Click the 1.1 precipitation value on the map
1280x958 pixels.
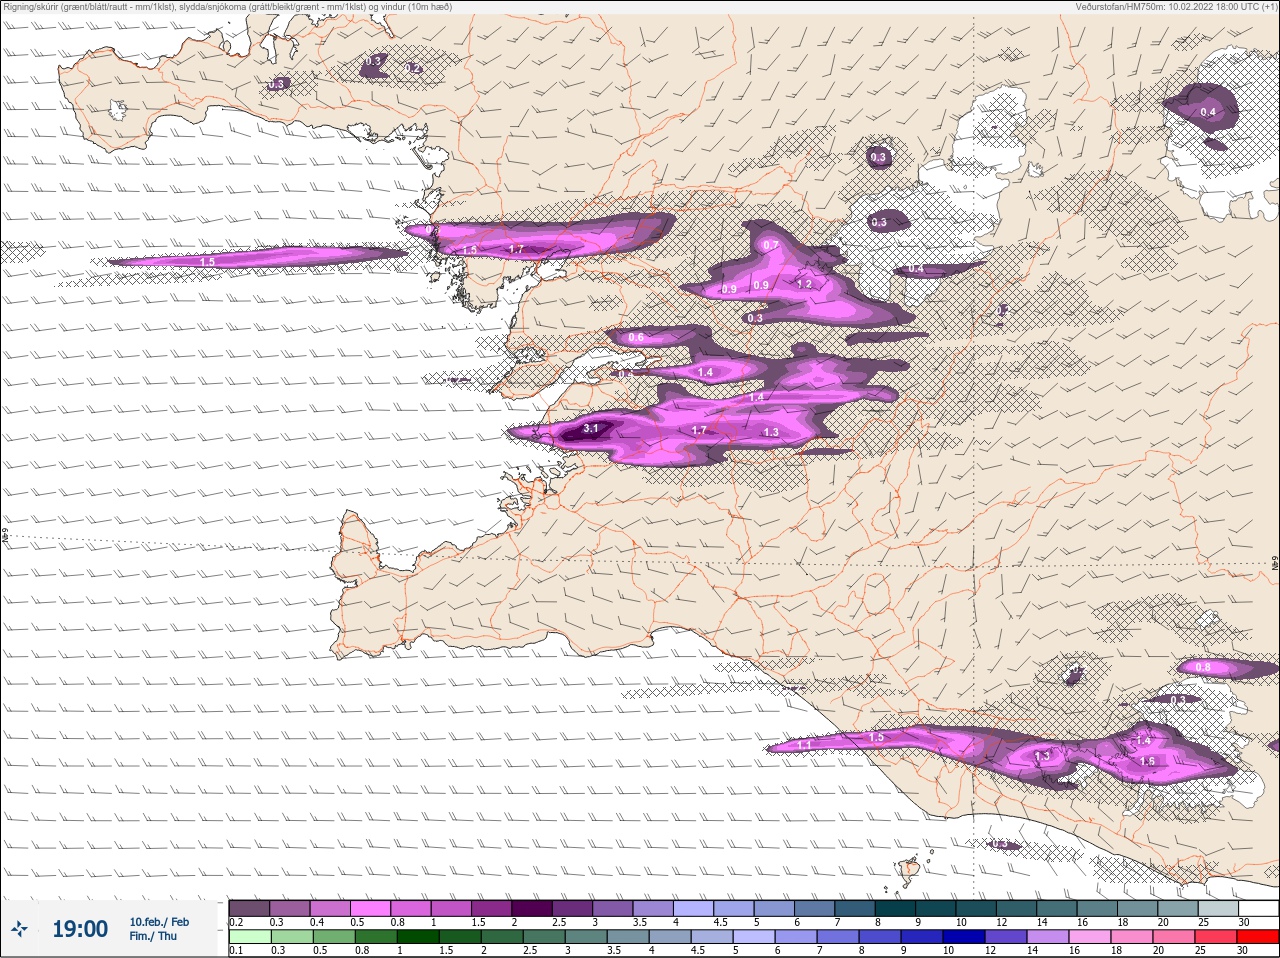[x=805, y=745]
